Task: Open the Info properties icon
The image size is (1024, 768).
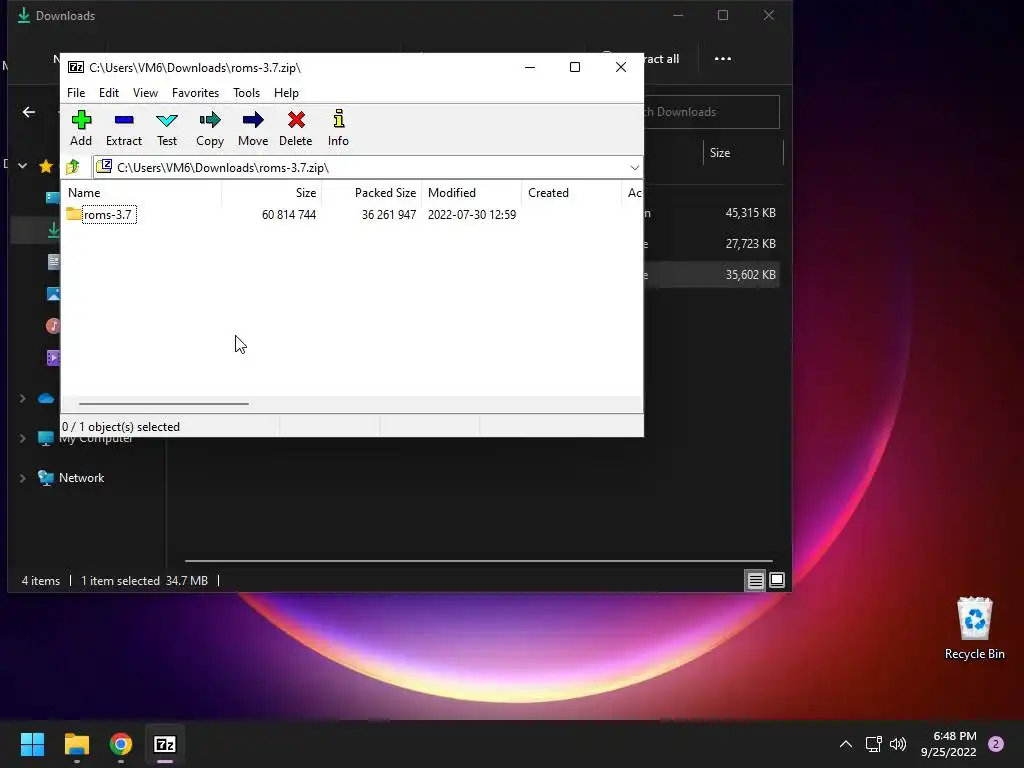Action: 338,129
